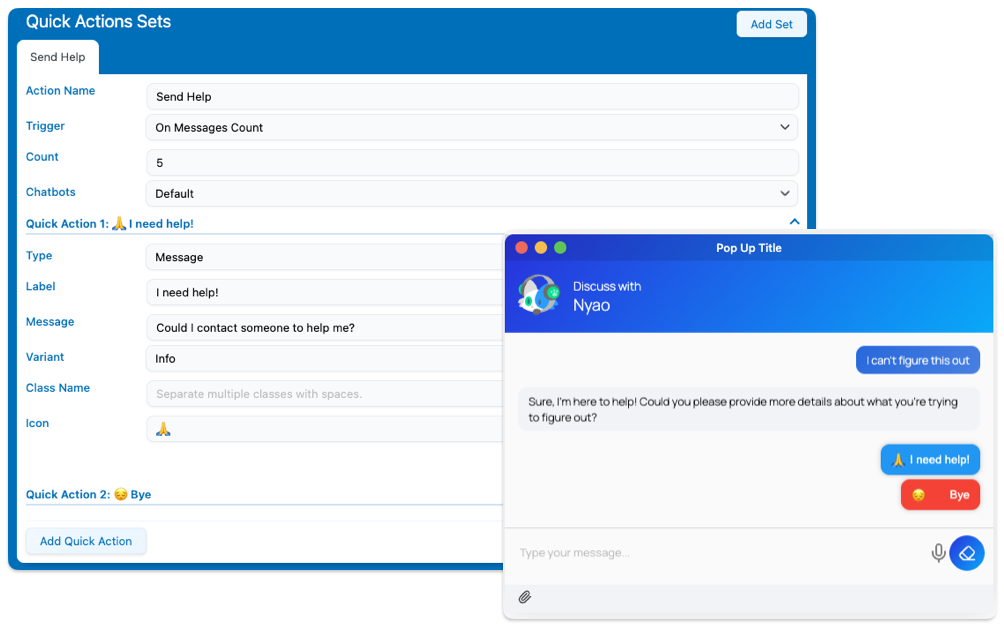This screenshot has width=1004, height=628.
Task: Click the Nyao chatbot avatar
Action: [x=538, y=295]
